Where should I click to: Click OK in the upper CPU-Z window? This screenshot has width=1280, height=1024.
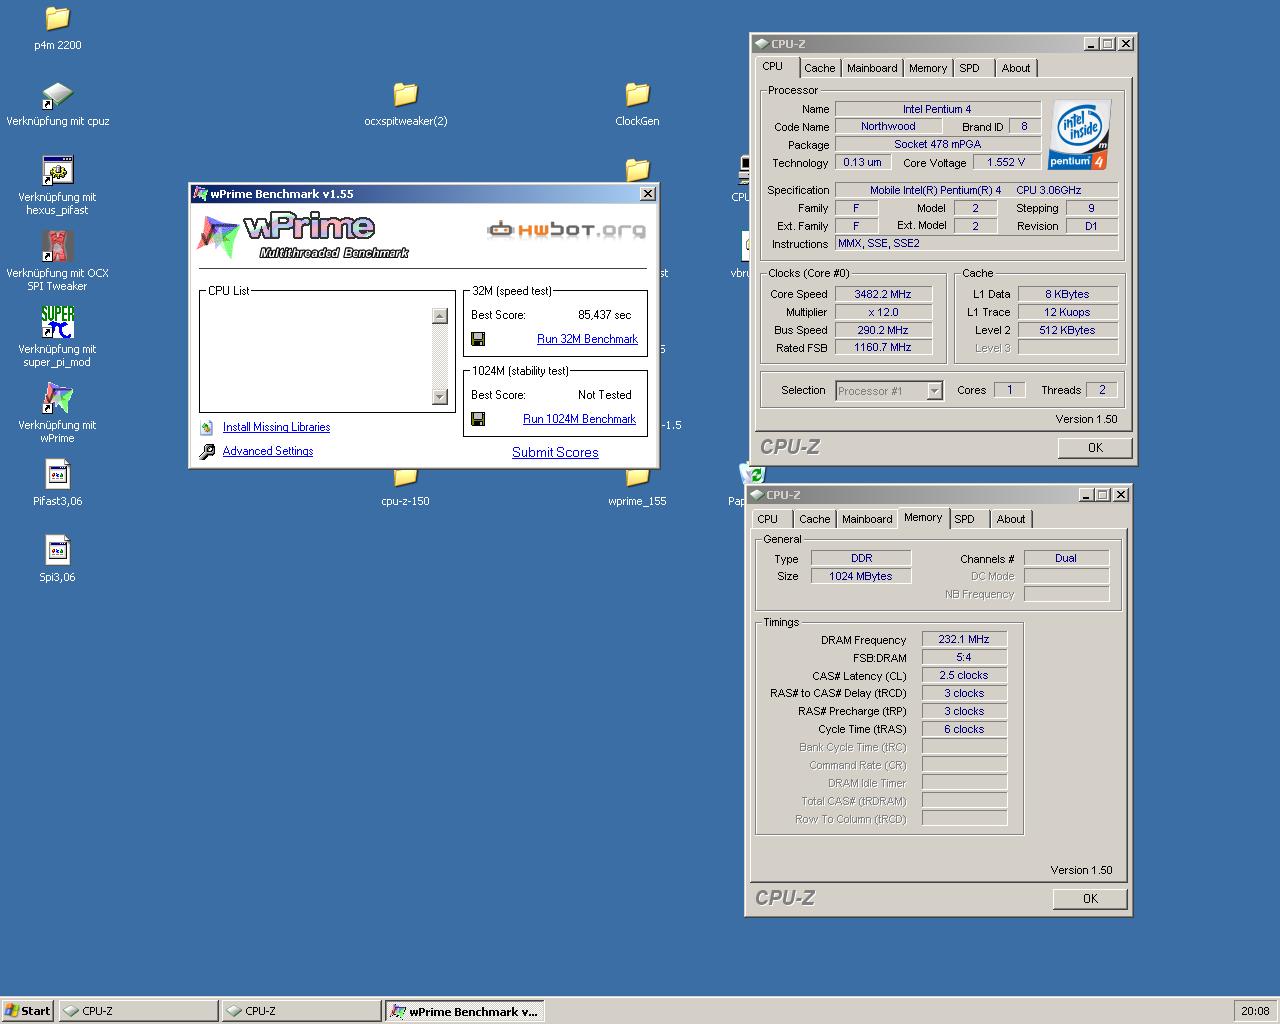[x=1095, y=448]
